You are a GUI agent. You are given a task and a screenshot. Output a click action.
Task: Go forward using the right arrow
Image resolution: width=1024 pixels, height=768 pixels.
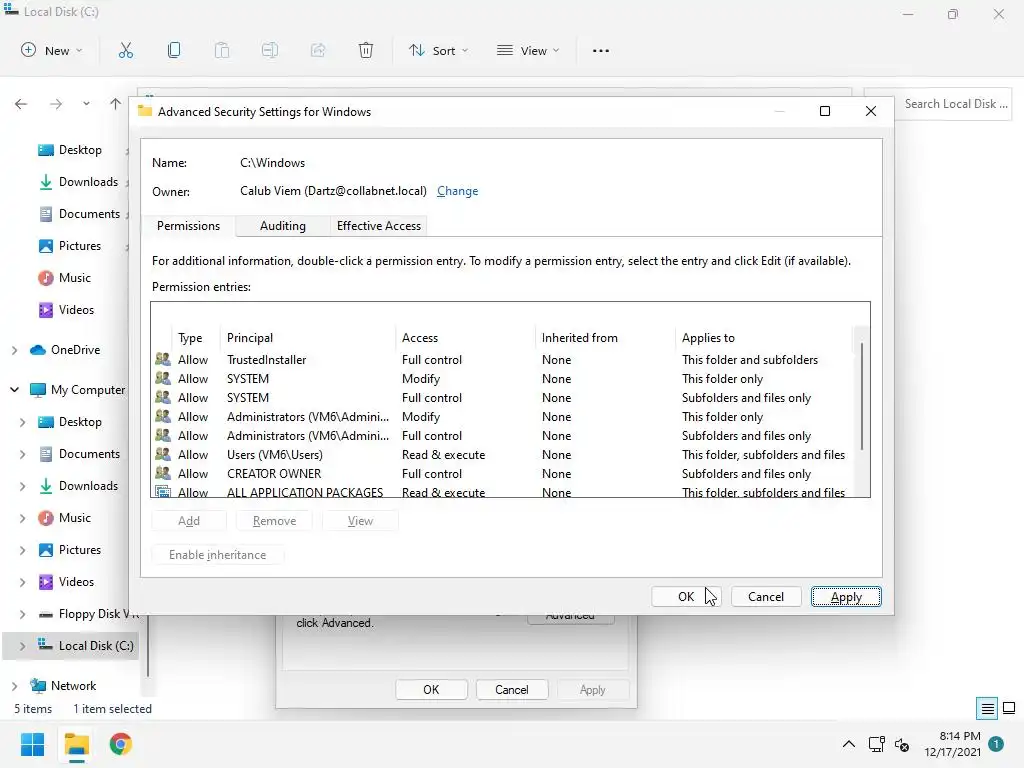56,104
